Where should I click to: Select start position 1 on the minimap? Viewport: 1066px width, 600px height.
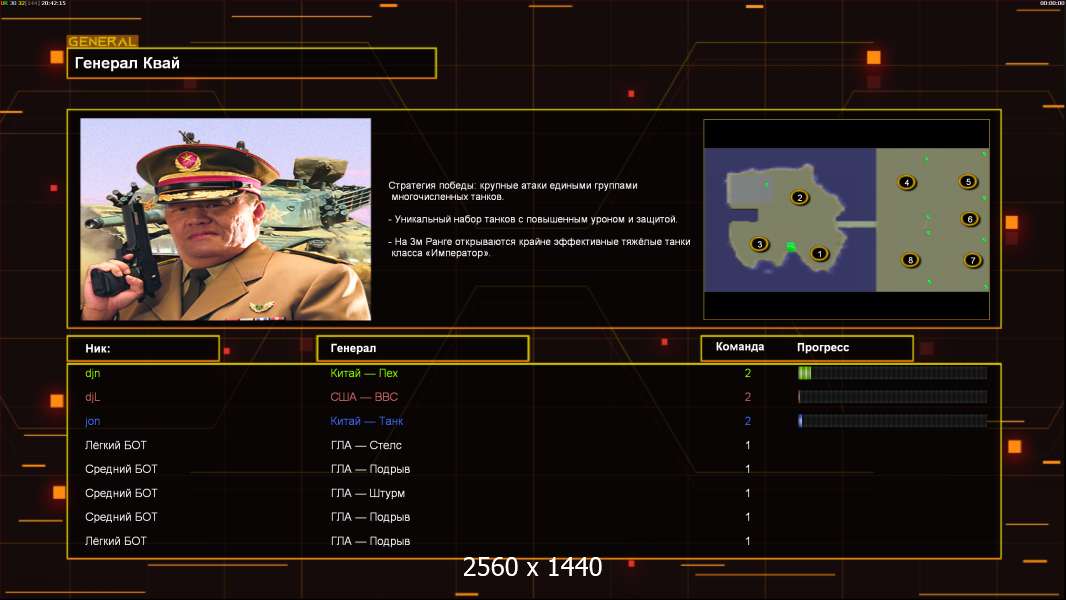[x=819, y=253]
